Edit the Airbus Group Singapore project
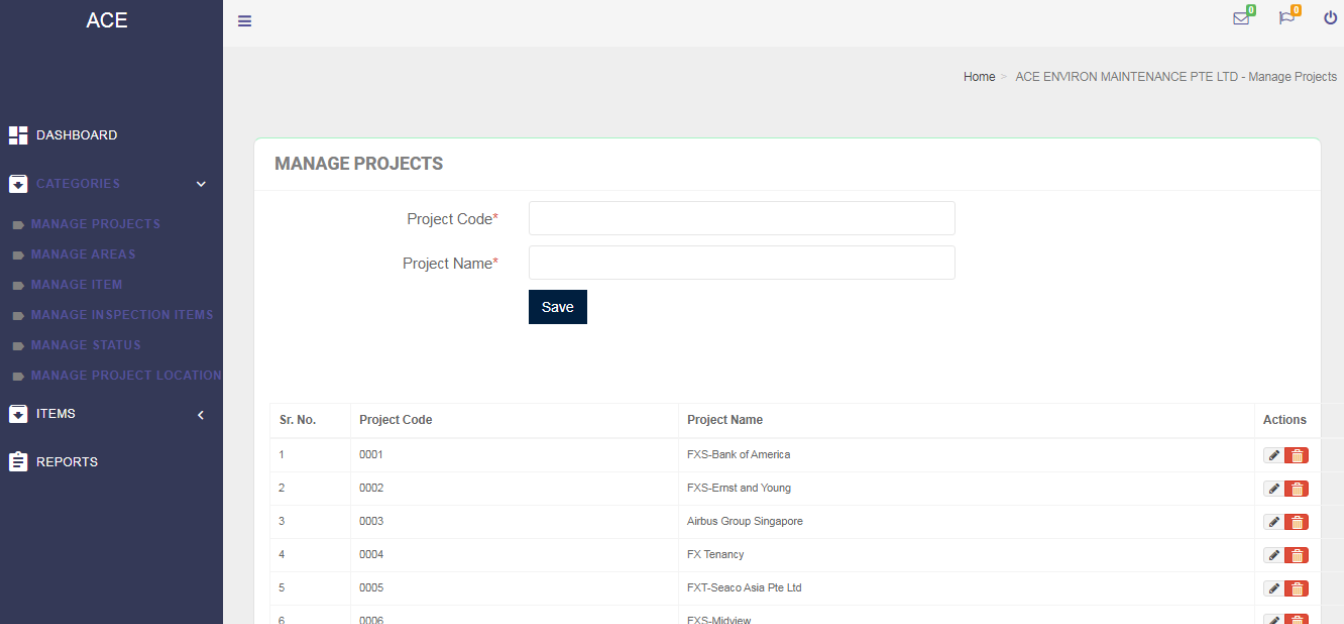 coord(1273,522)
